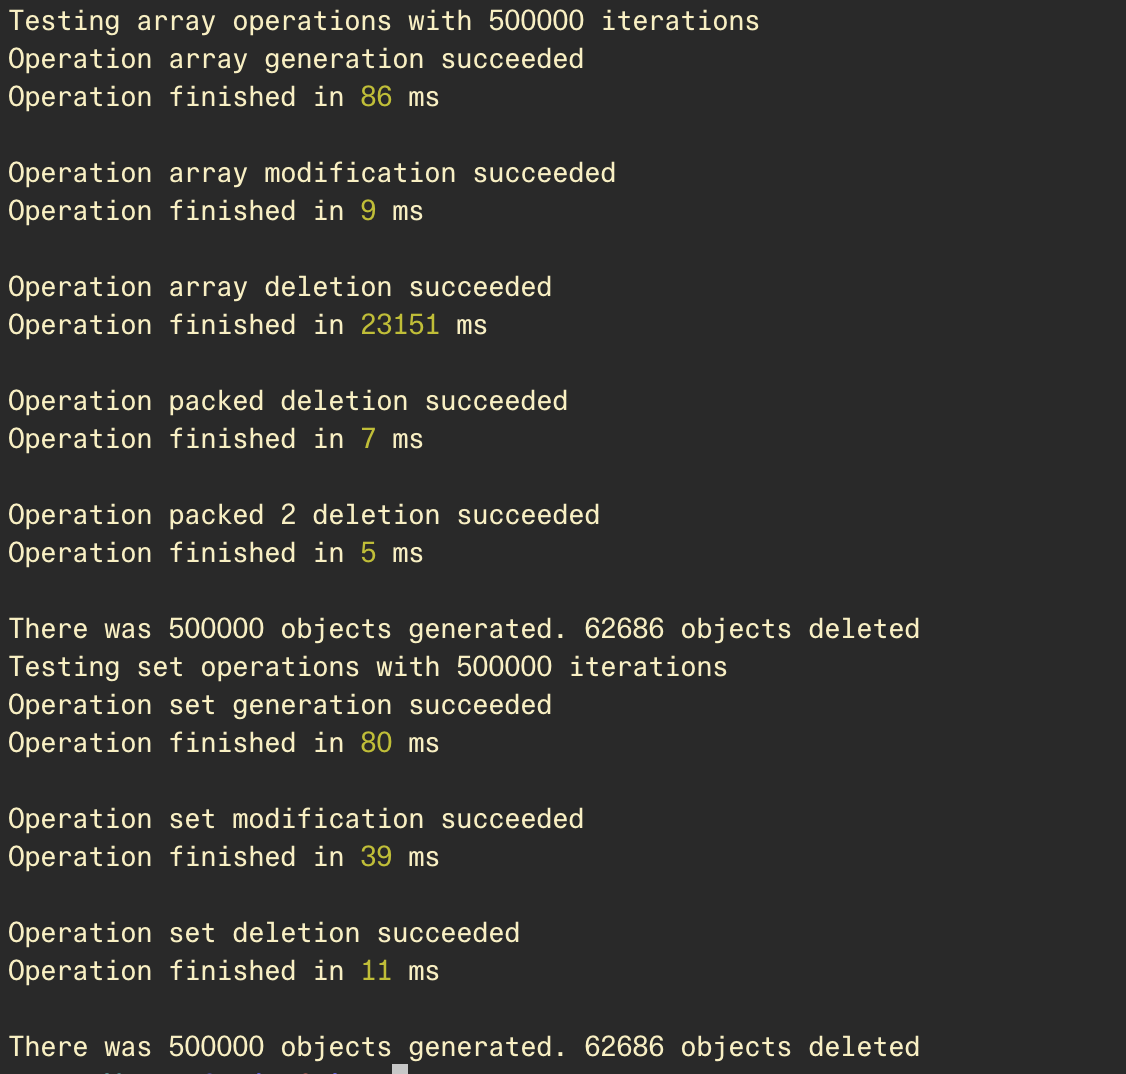
Task: Click 'Operation set generation succeeded' line
Action: [280, 706]
